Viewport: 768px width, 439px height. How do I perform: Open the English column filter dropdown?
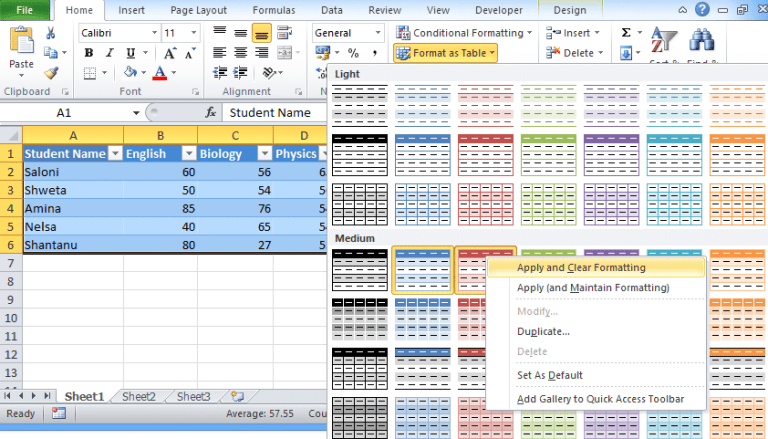click(189, 153)
